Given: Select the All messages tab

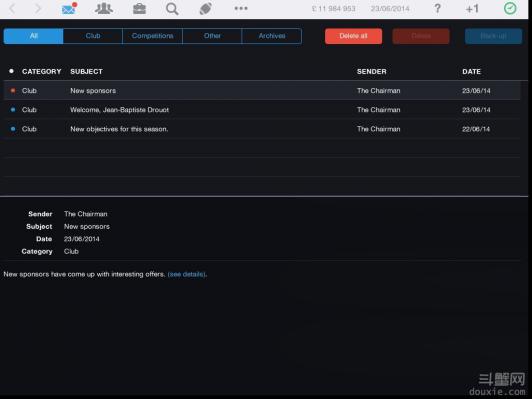Looking at the screenshot, I should point(33,36).
